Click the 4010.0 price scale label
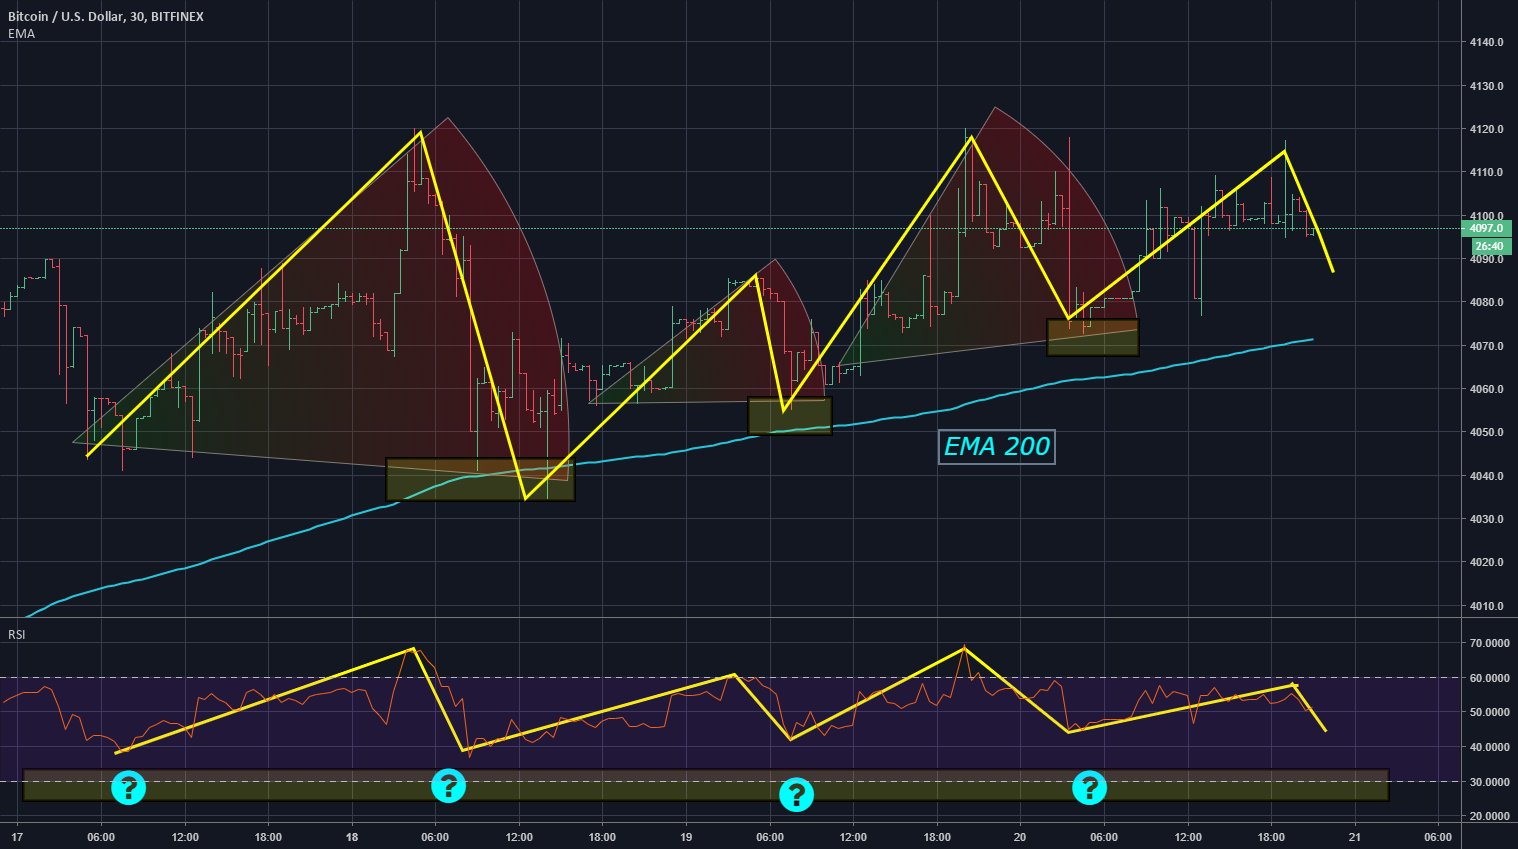The image size is (1518, 849). [x=1487, y=606]
